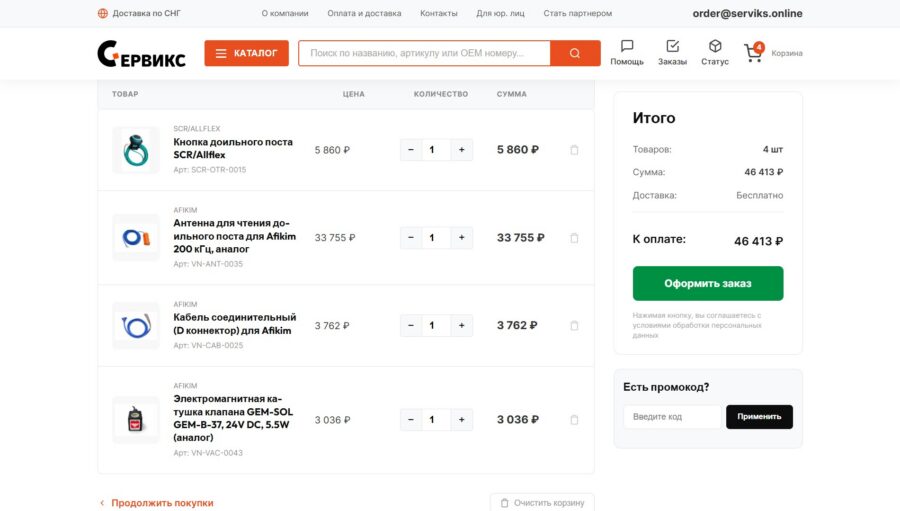Open Стать партнером menu item
This screenshot has width=900, height=511.
click(577, 13)
